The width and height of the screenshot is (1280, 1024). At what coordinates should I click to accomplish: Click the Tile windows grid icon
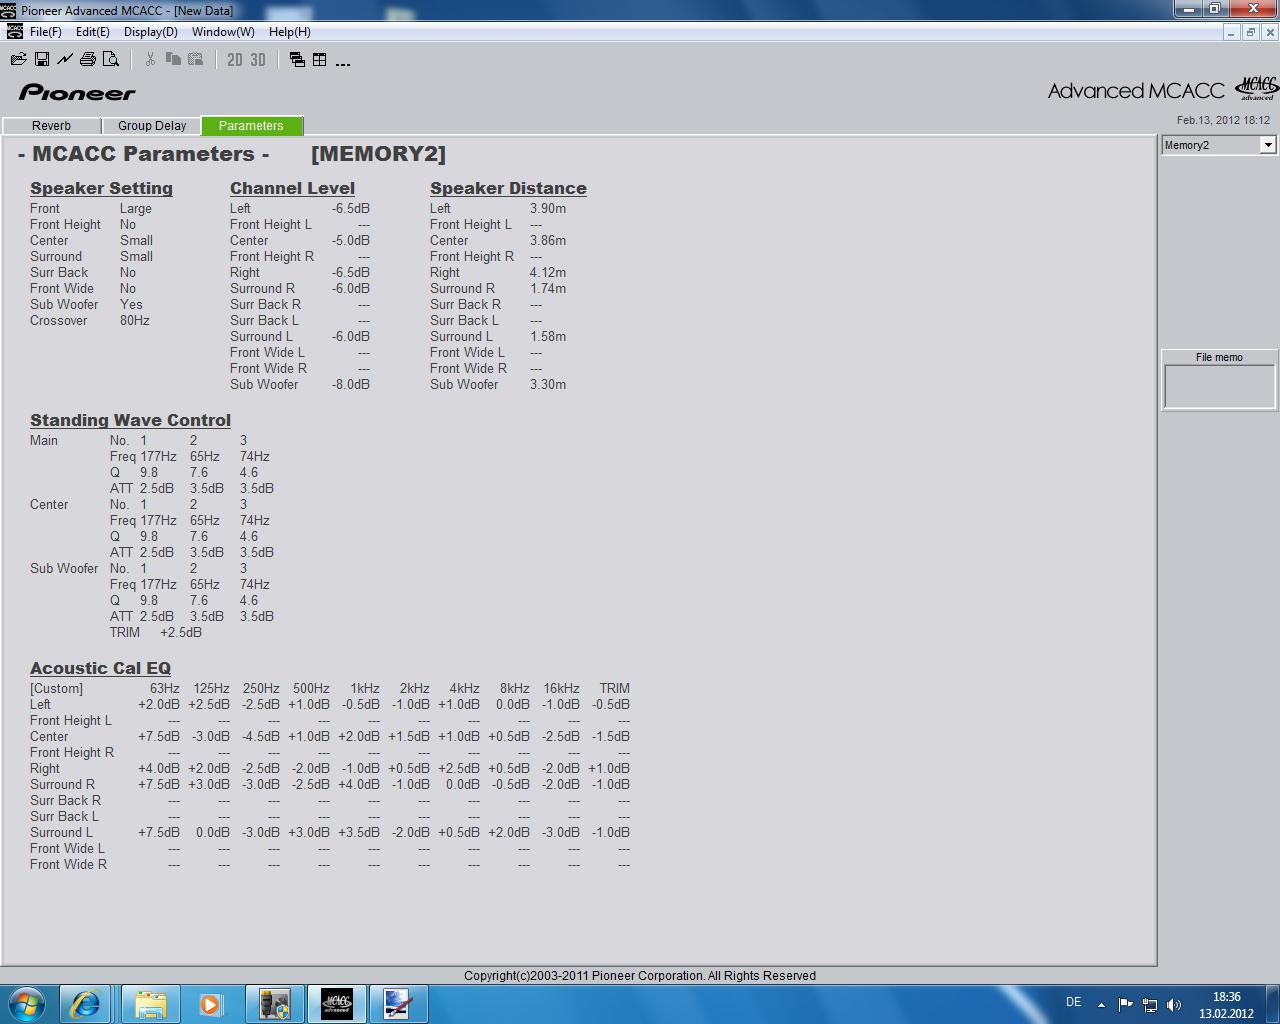[320, 60]
